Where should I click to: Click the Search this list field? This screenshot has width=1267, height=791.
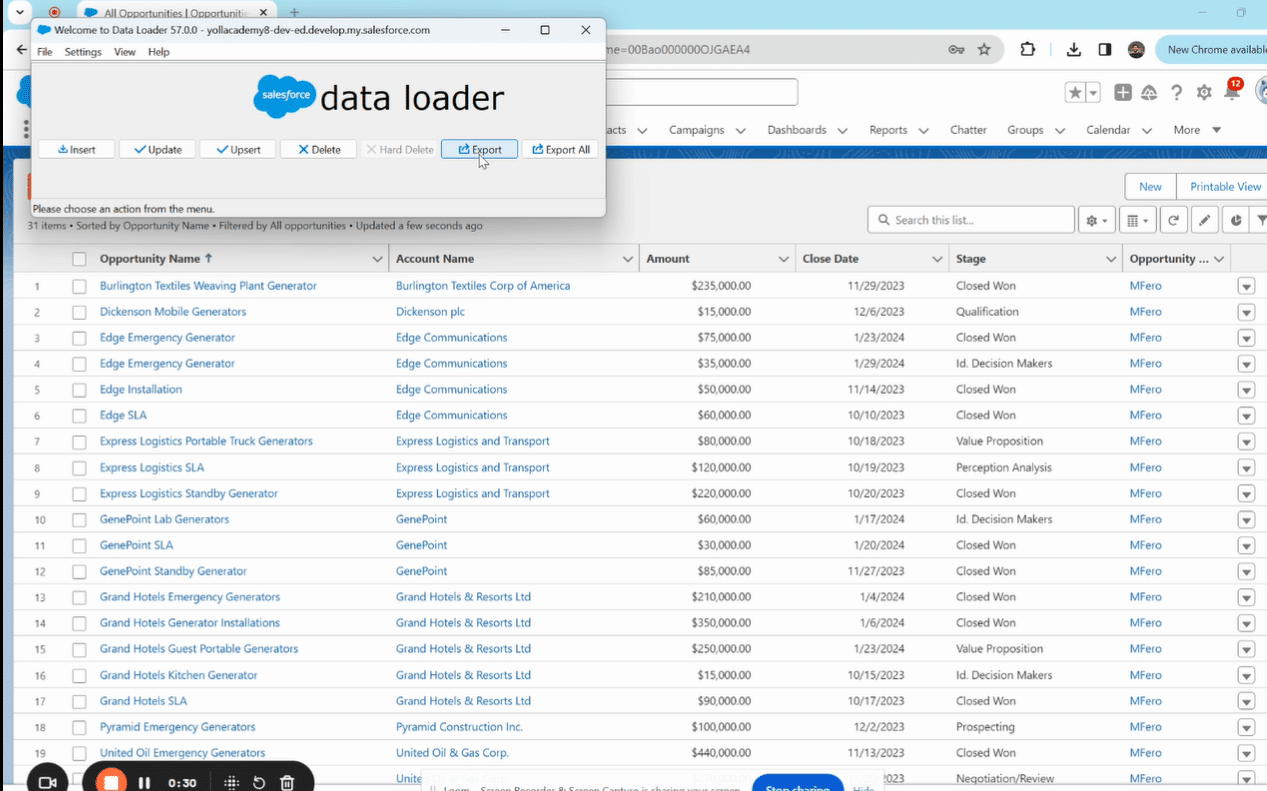(971, 220)
